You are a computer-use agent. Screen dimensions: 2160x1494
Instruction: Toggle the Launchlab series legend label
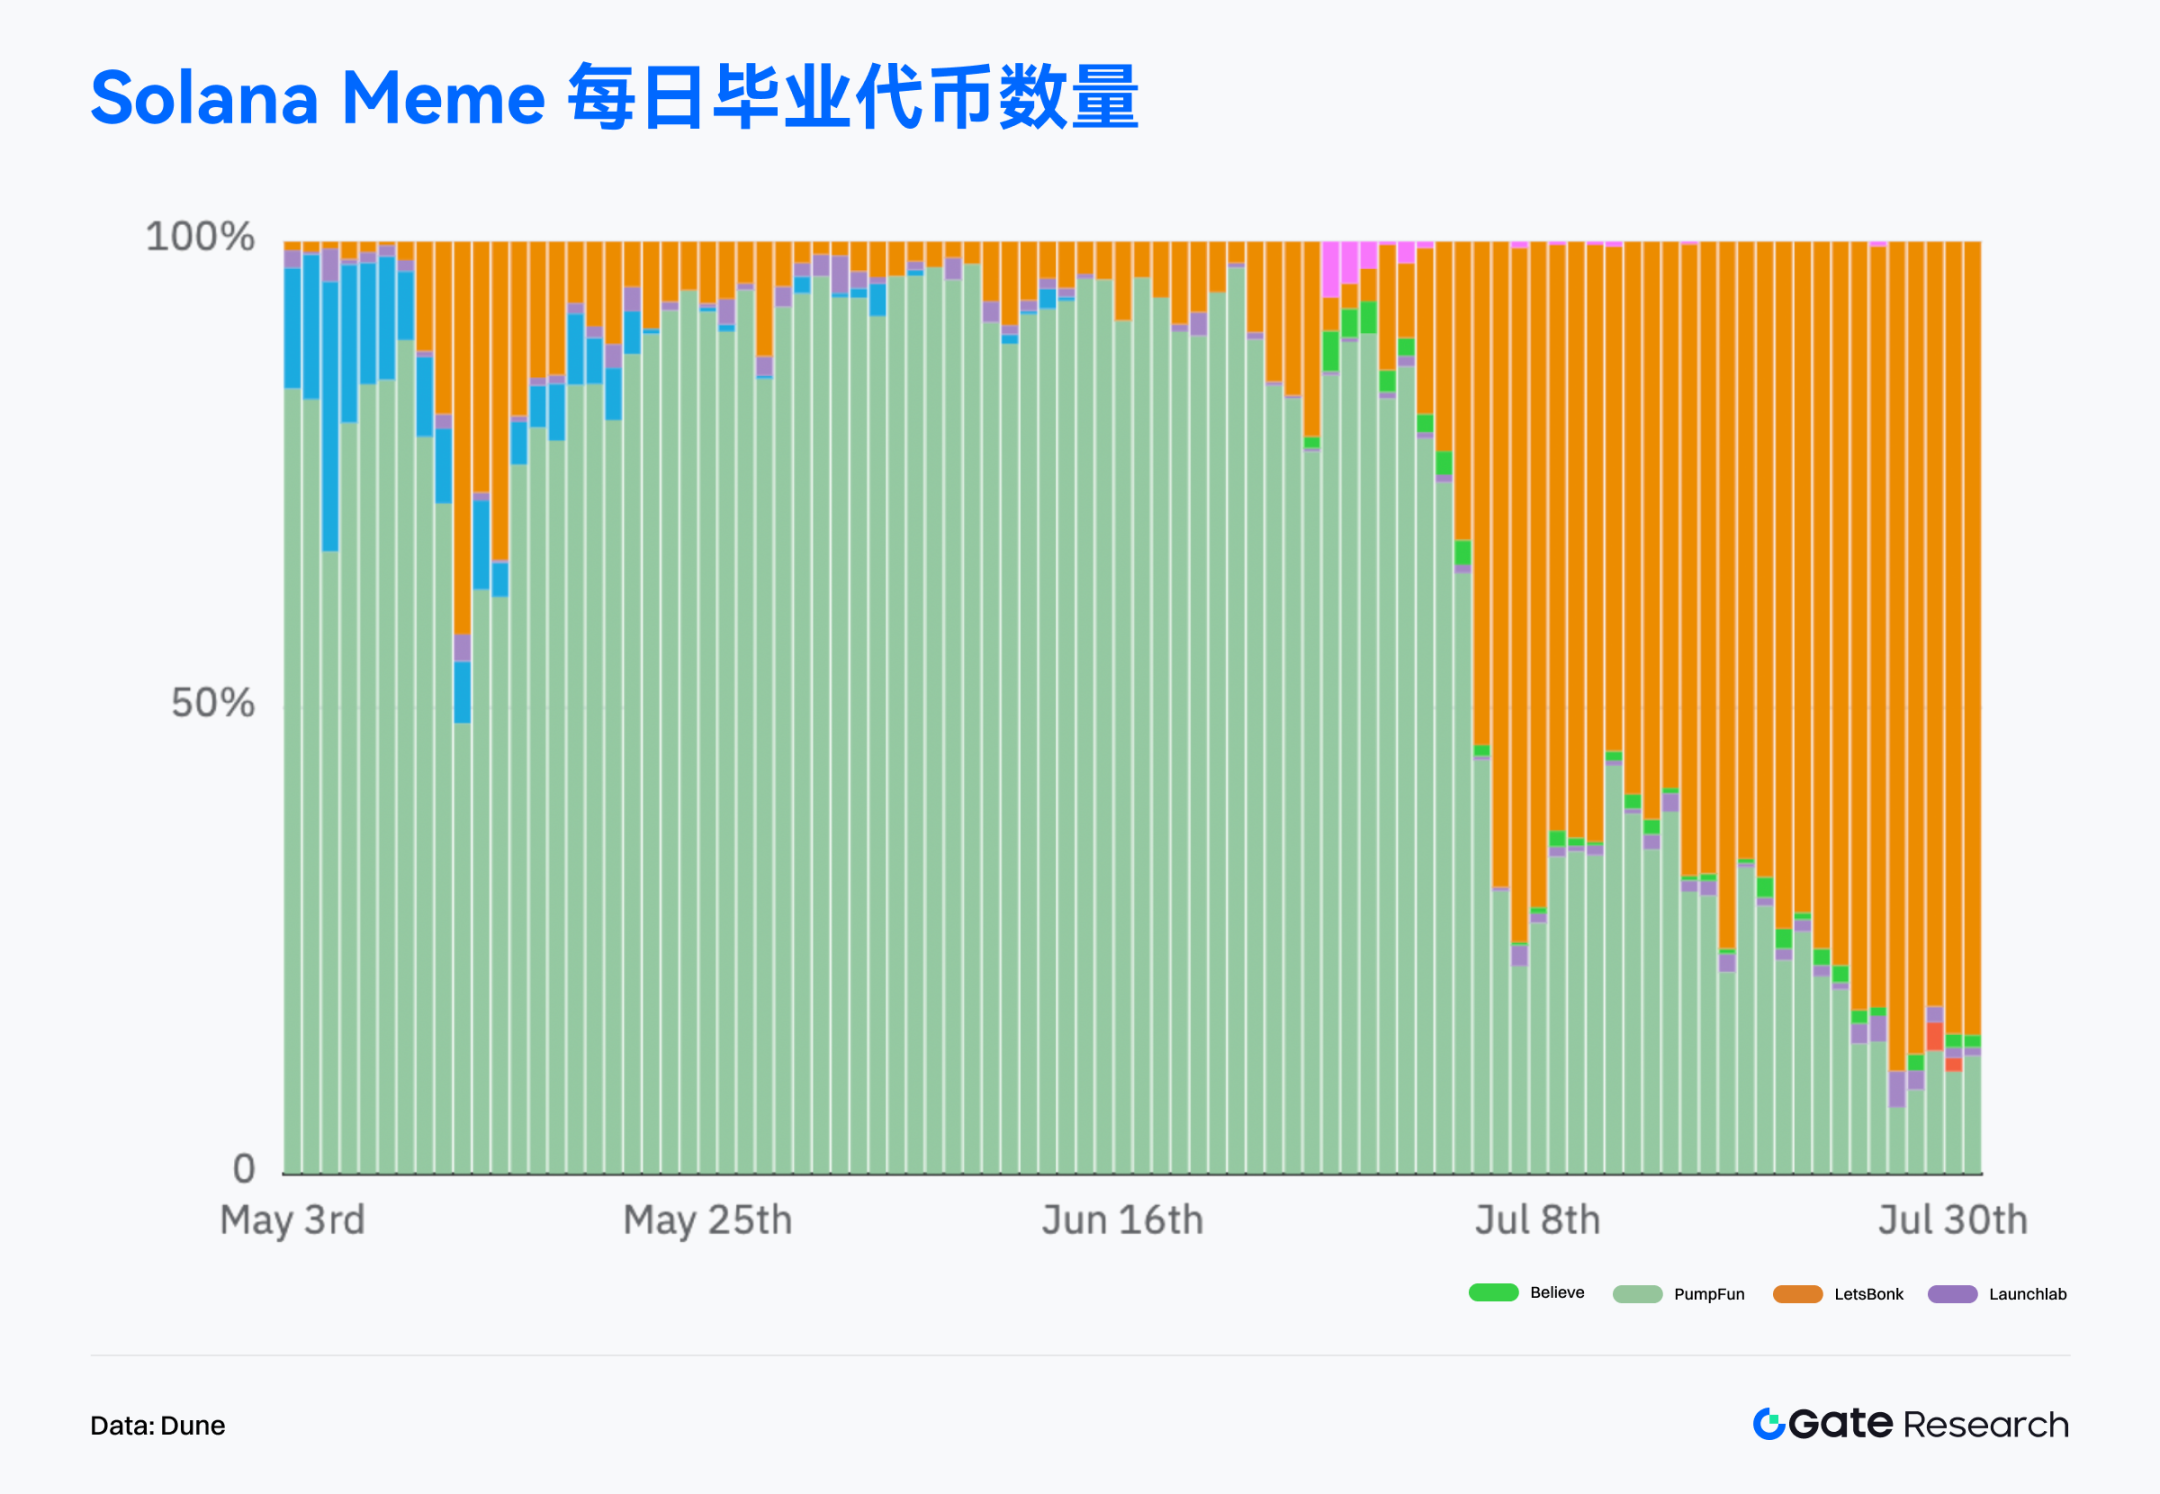pyautogui.click(x=2027, y=1294)
